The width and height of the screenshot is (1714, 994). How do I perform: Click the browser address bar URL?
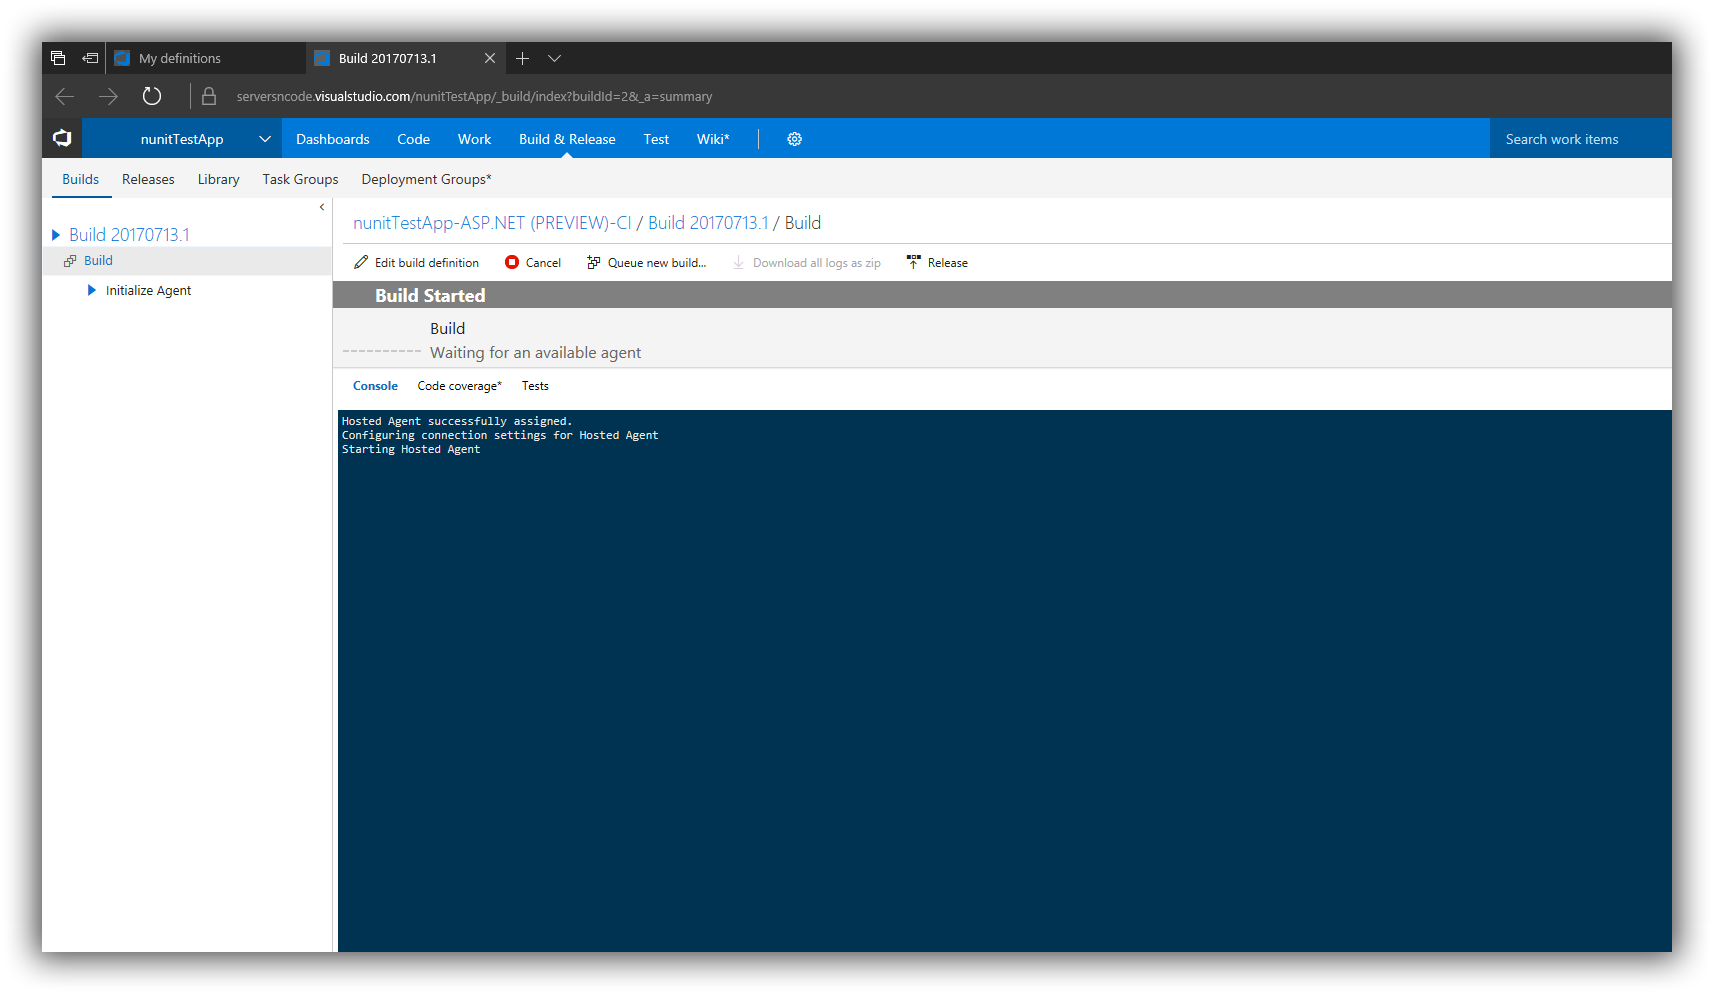tap(474, 96)
